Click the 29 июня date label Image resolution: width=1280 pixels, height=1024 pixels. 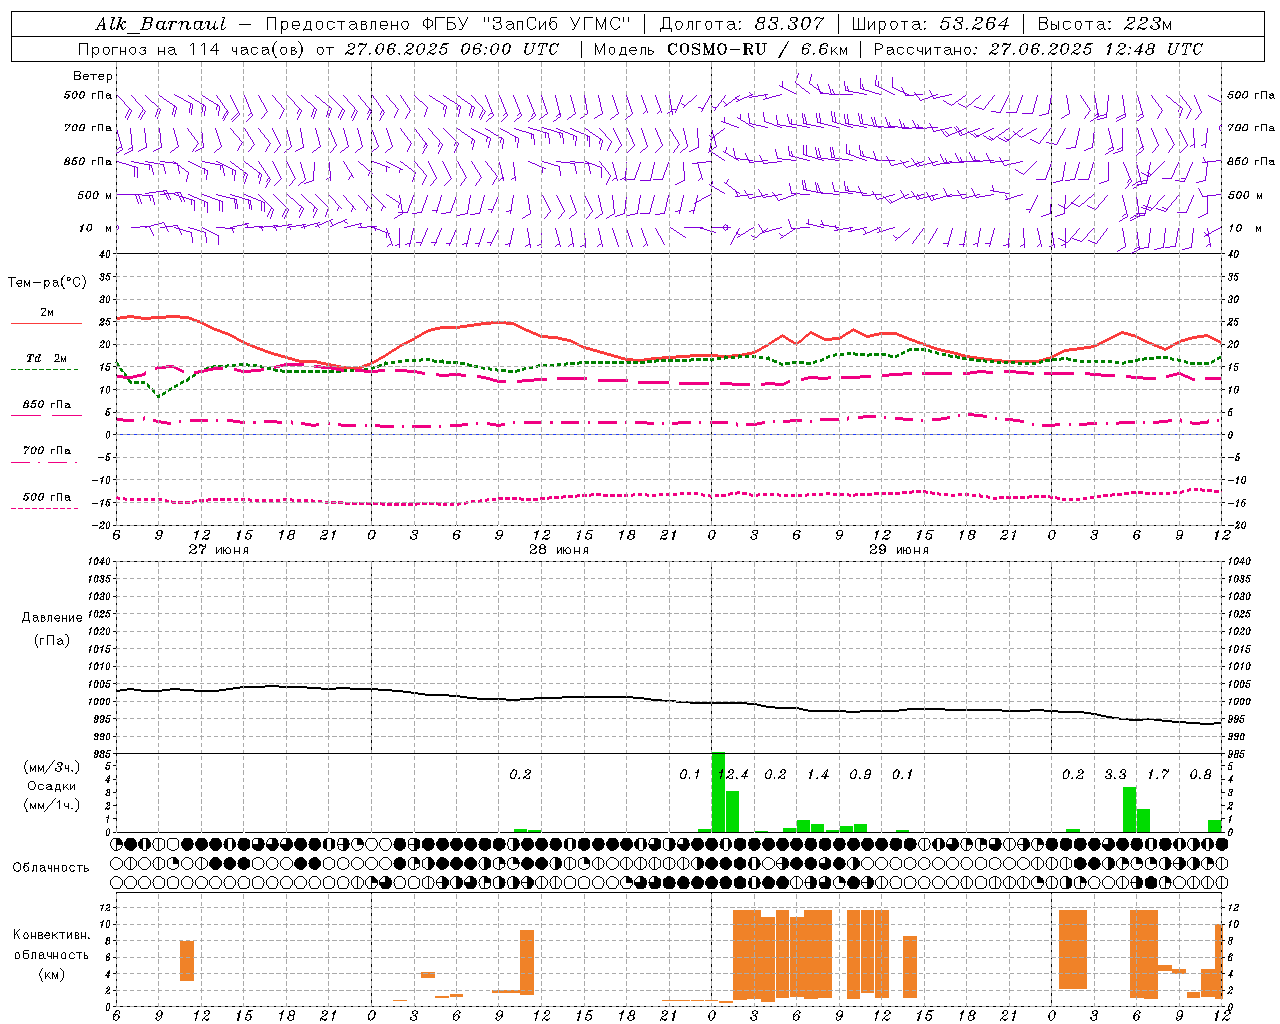pyautogui.click(x=899, y=550)
